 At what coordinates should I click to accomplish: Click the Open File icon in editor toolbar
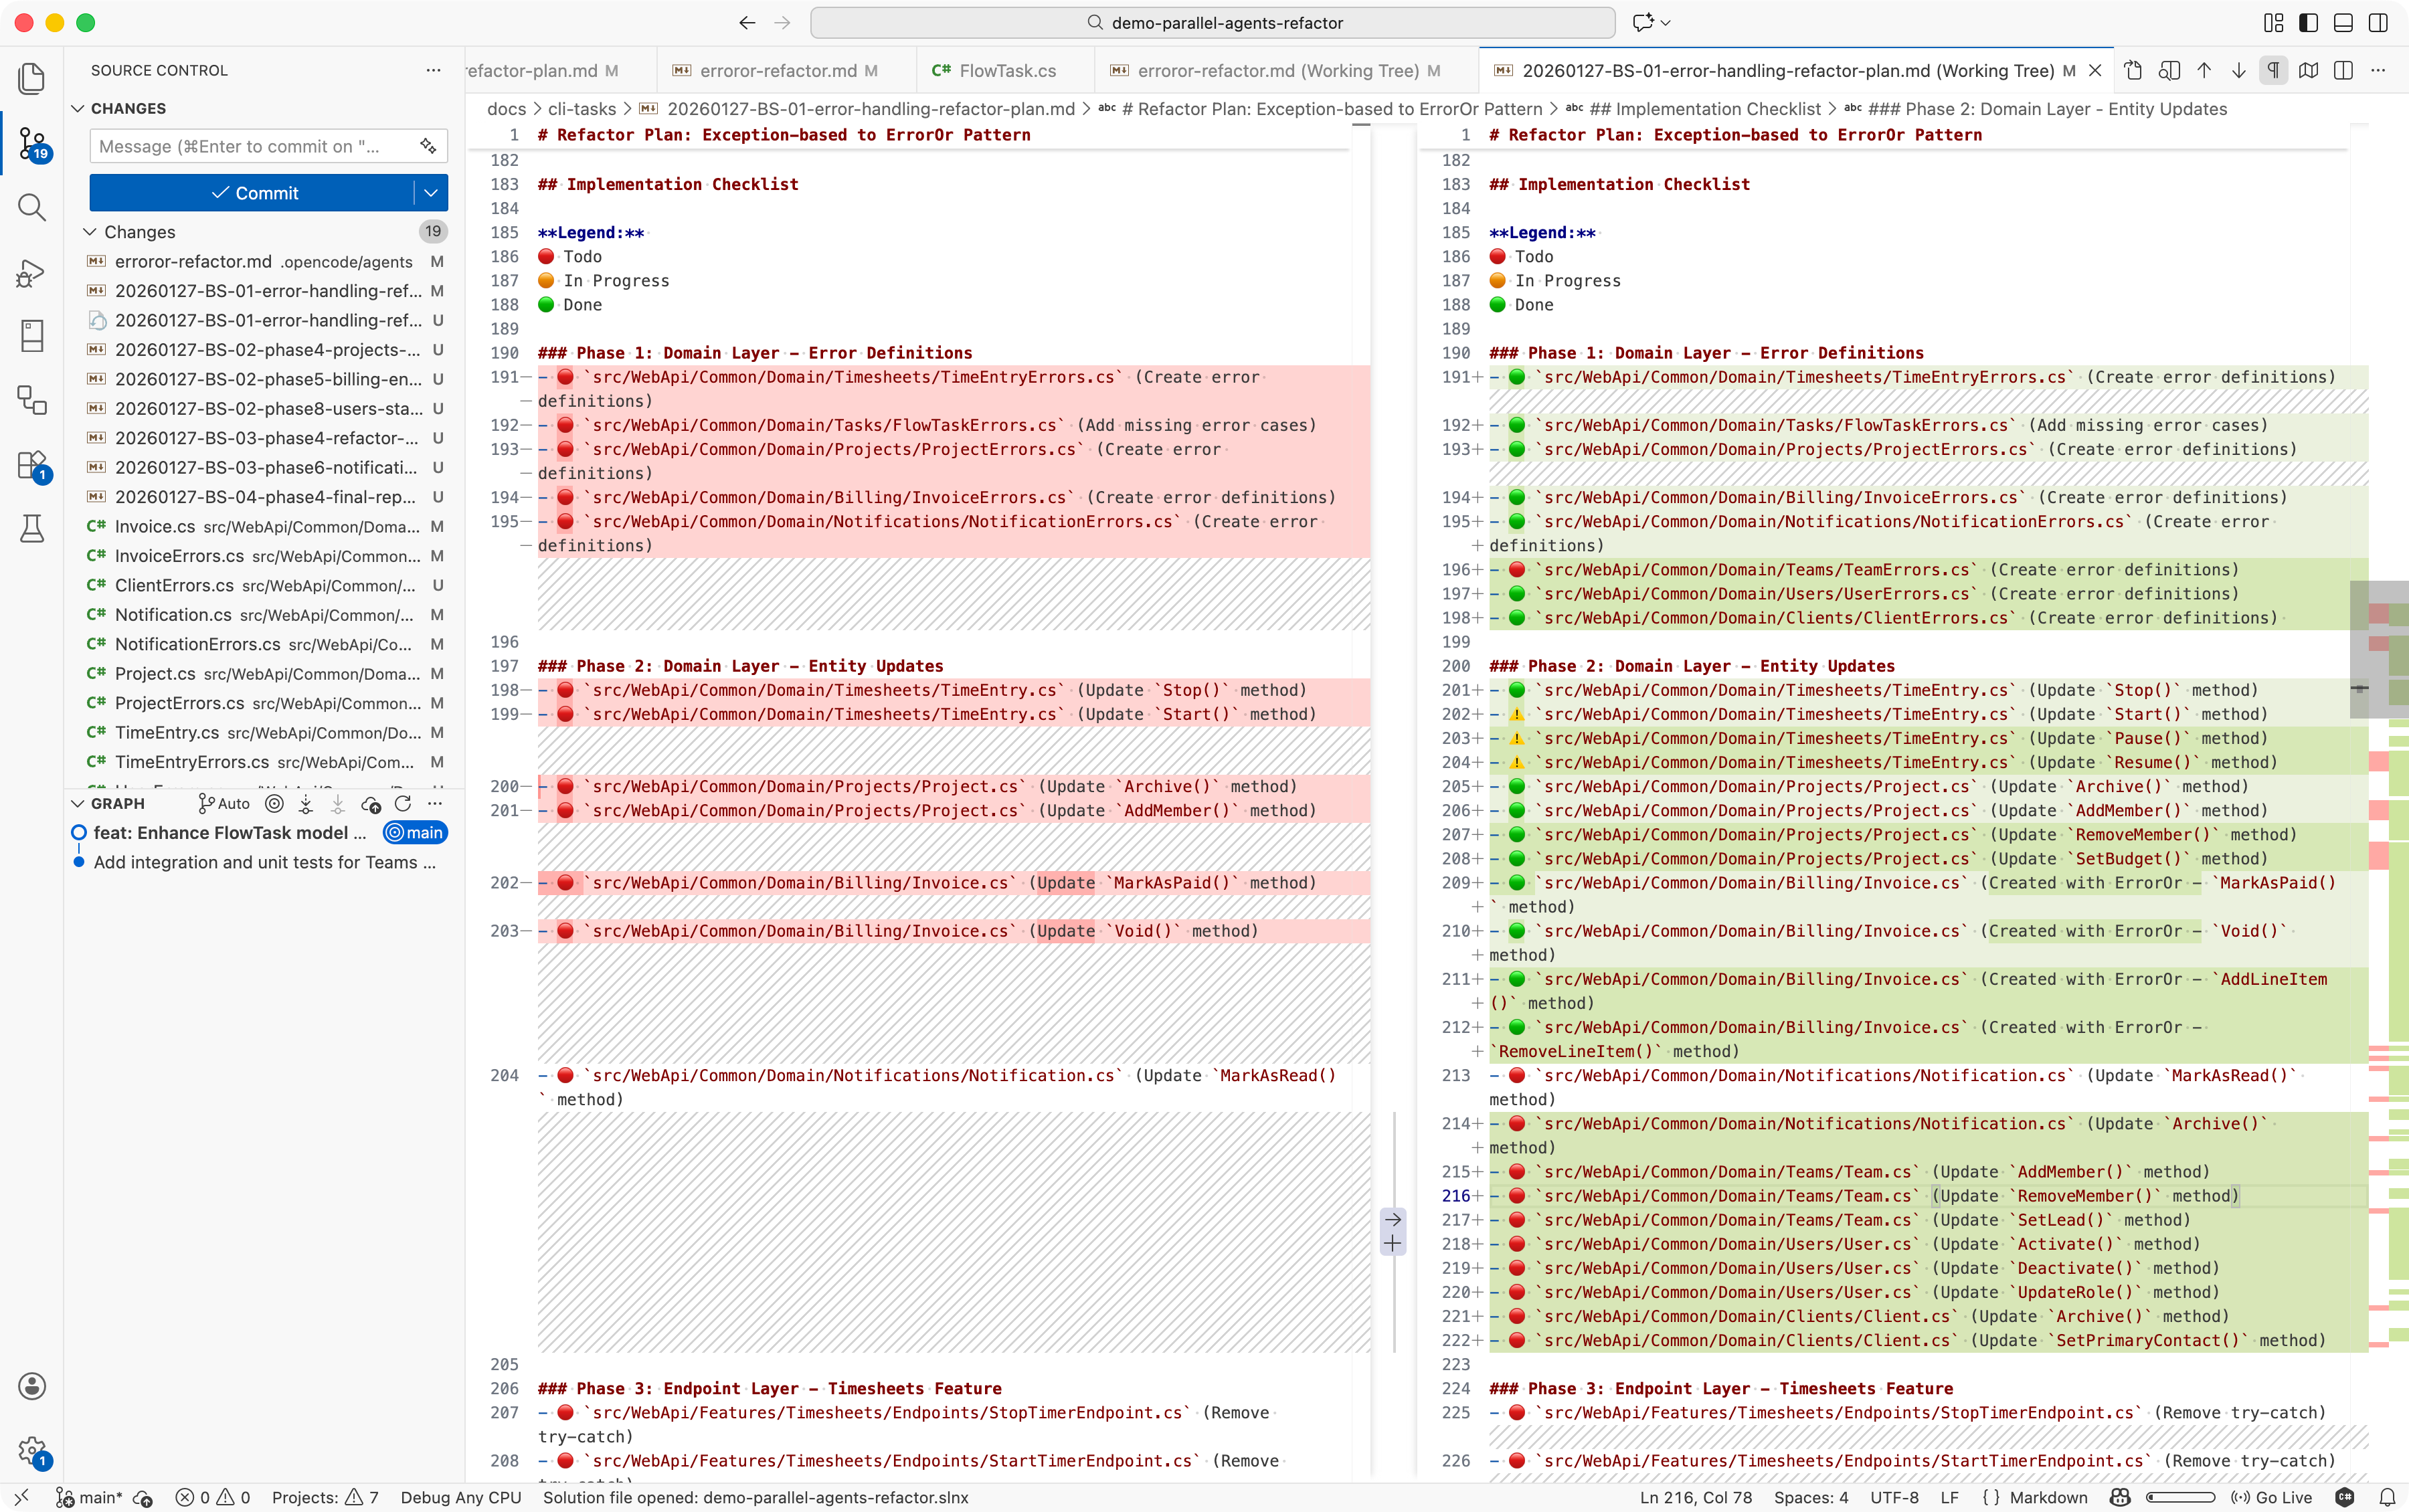pyautogui.click(x=2133, y=71)
